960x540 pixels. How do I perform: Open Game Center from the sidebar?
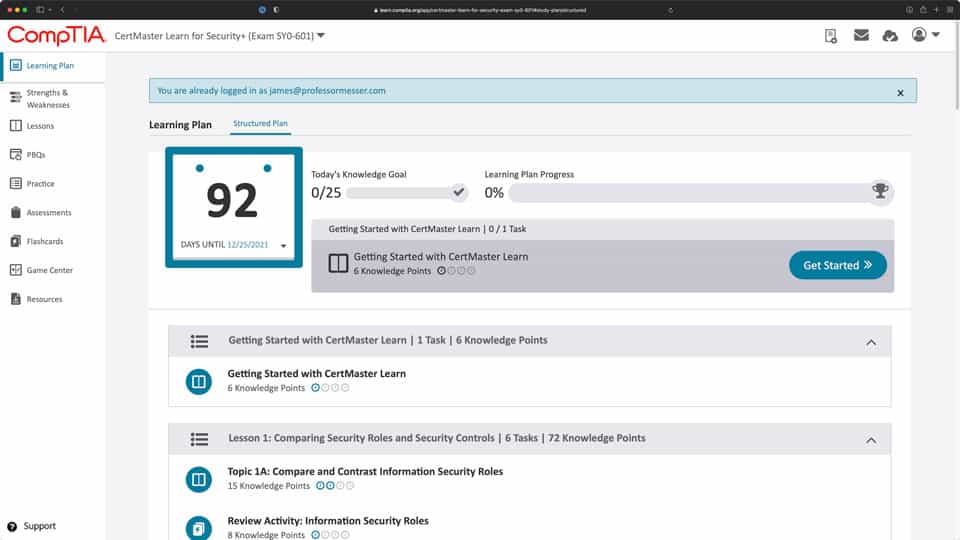[49, 270]
